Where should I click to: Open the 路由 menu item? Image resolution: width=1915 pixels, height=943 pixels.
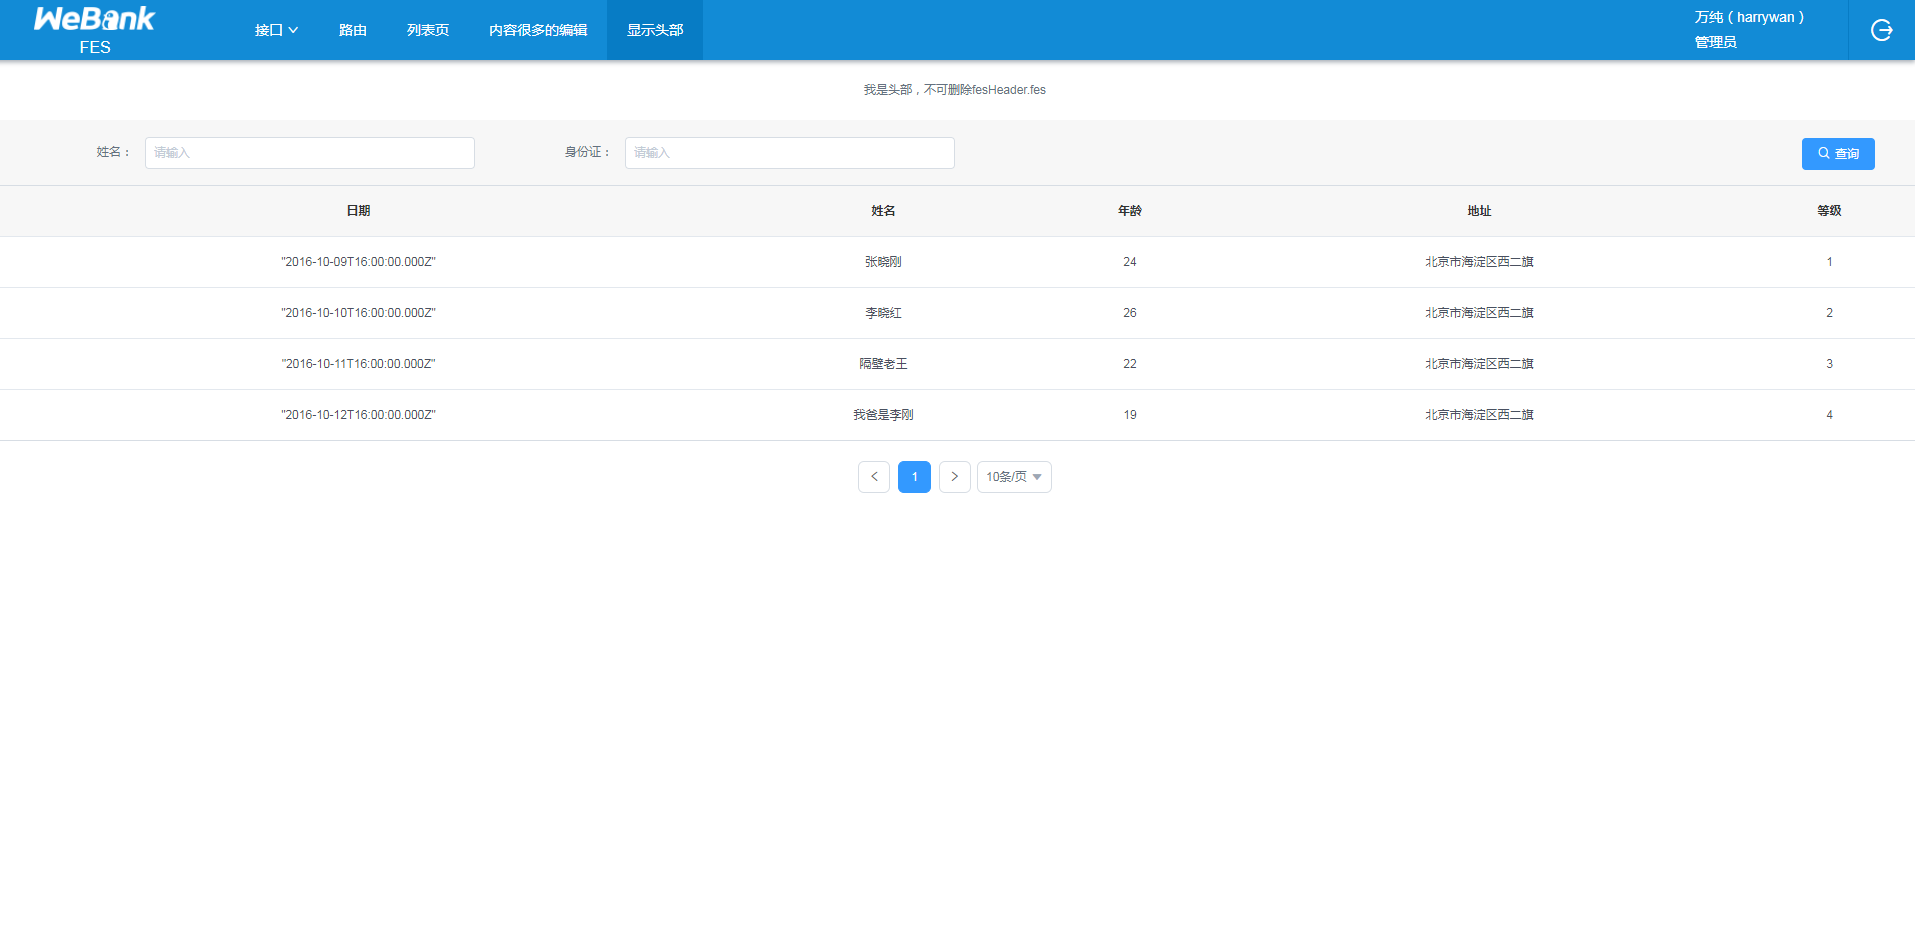(x=352, y=30)
